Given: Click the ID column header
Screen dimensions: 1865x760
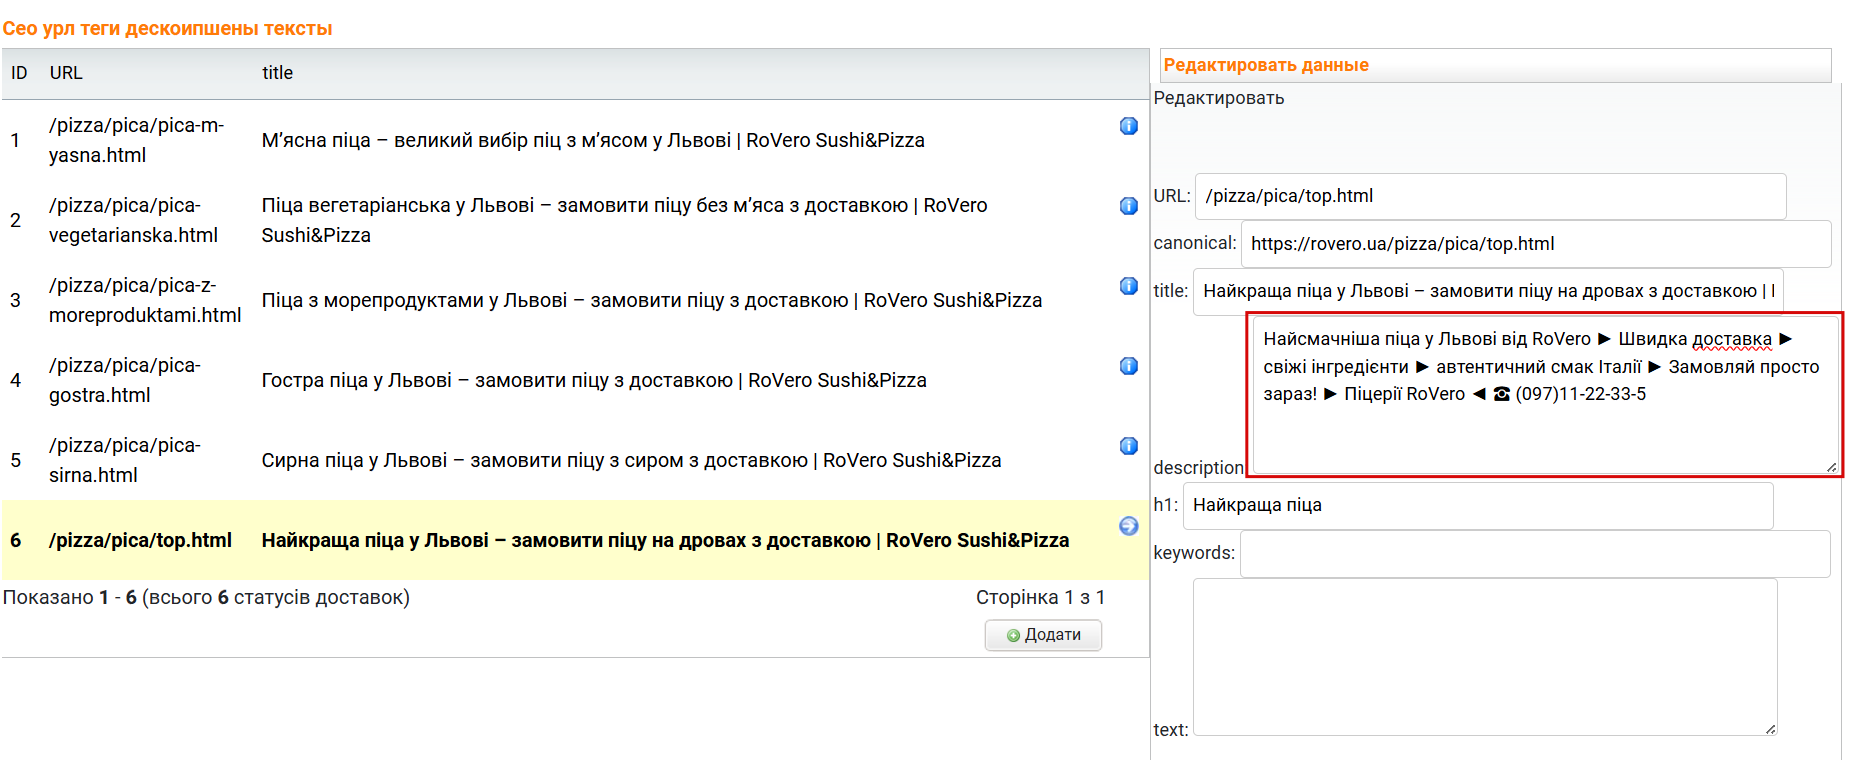Looking at the screenshot, I should point(19,73).
